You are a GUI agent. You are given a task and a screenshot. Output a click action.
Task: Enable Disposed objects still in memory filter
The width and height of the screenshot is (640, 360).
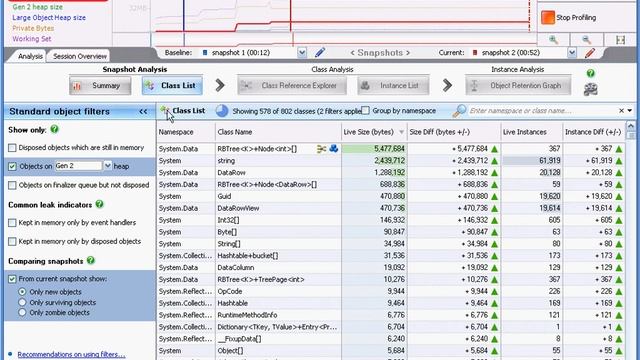(x=12, y=148)
